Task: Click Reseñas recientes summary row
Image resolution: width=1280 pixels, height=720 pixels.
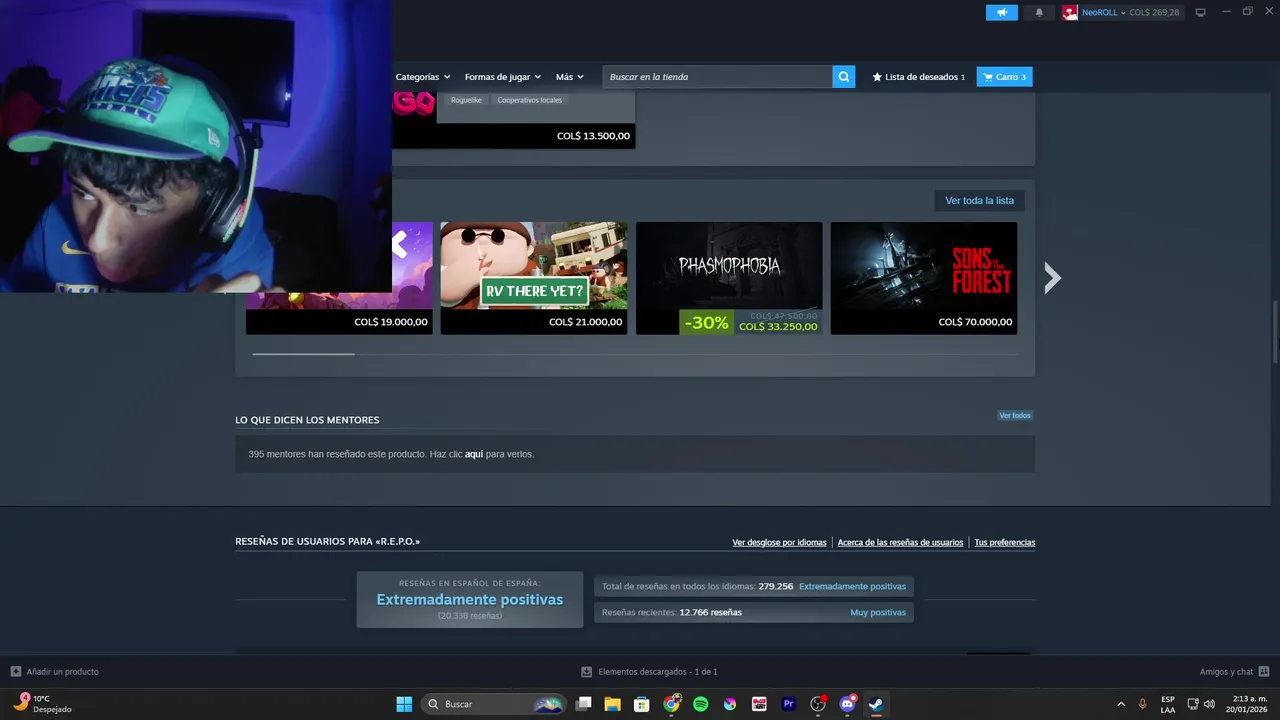Action: click(754, 612)
